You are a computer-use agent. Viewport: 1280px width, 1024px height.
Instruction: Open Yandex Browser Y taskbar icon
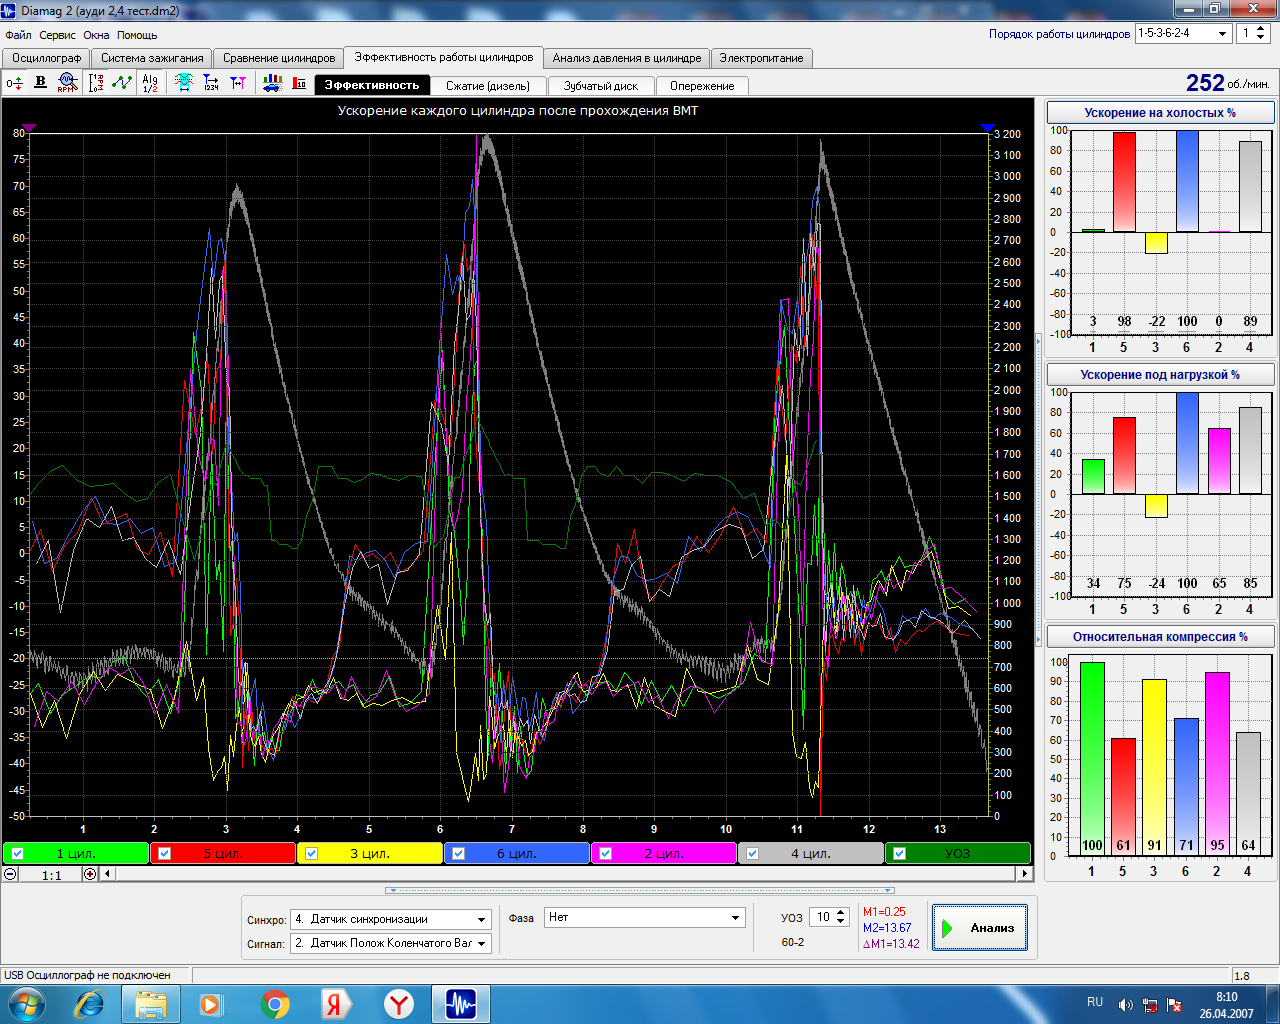399,1003
